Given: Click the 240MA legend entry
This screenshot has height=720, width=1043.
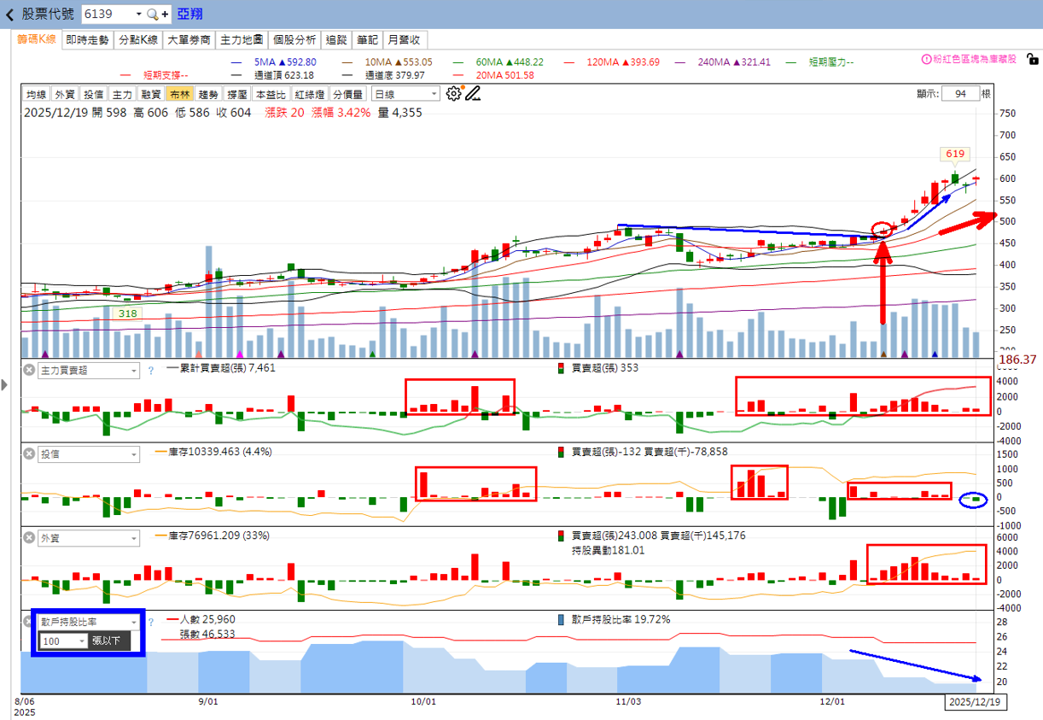Looking at the screenshot, I should [722, 62].
